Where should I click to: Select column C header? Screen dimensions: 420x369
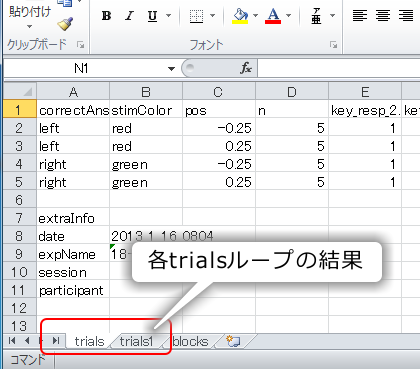tap(219, 92)
